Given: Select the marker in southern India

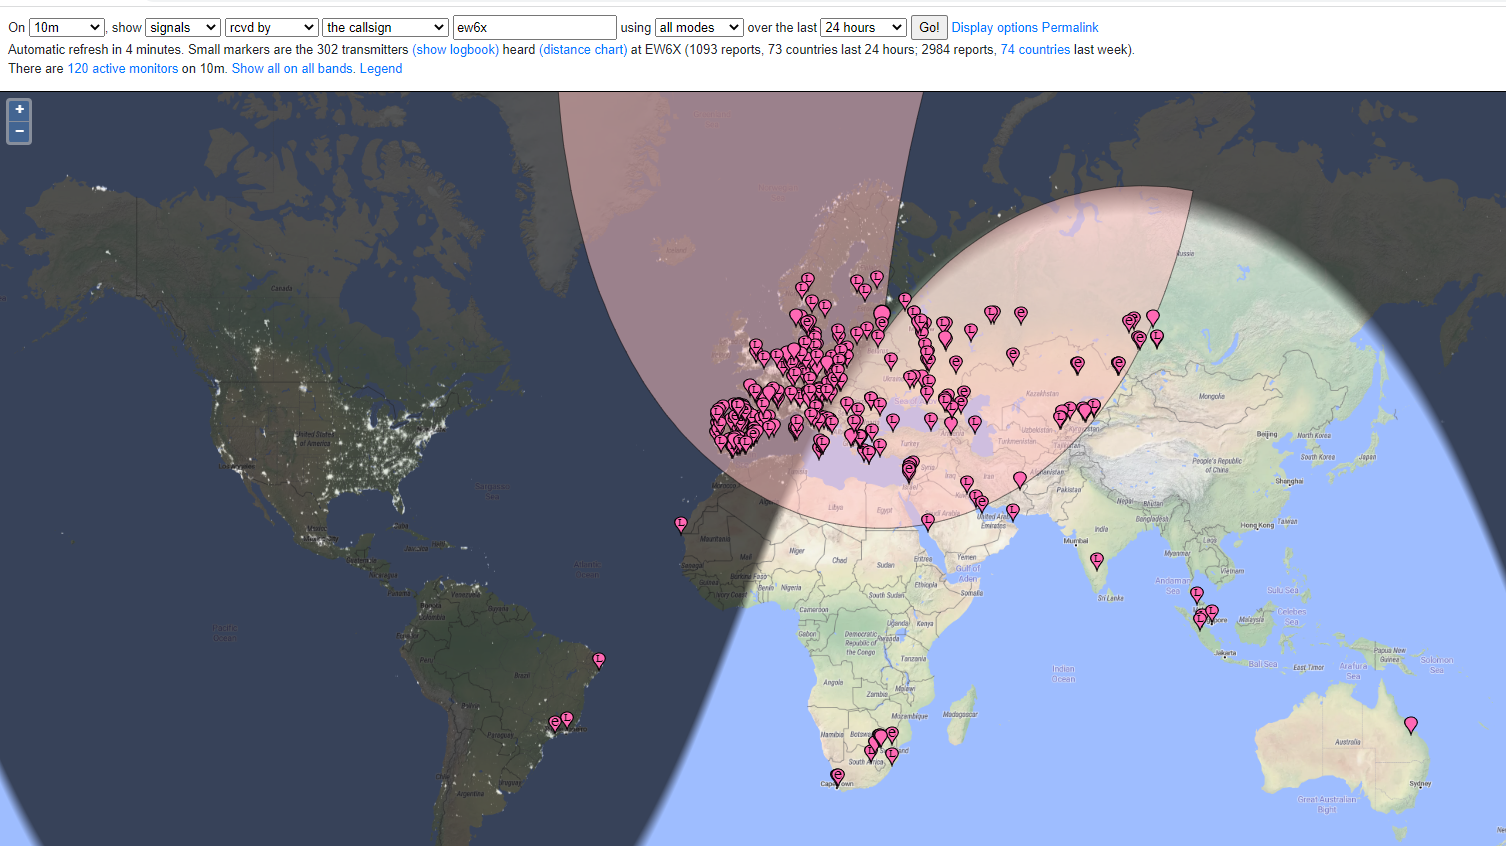Looking at the screenshot, I should (x=1096, y=560).
